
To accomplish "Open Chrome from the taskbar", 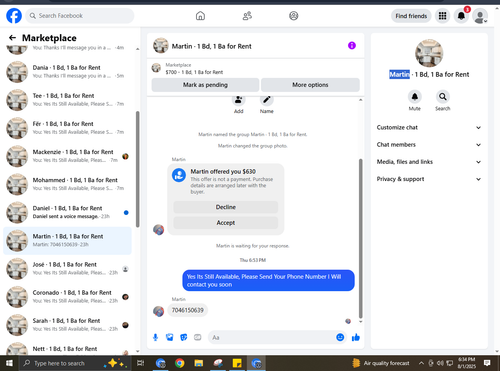I will click(180, 363).
